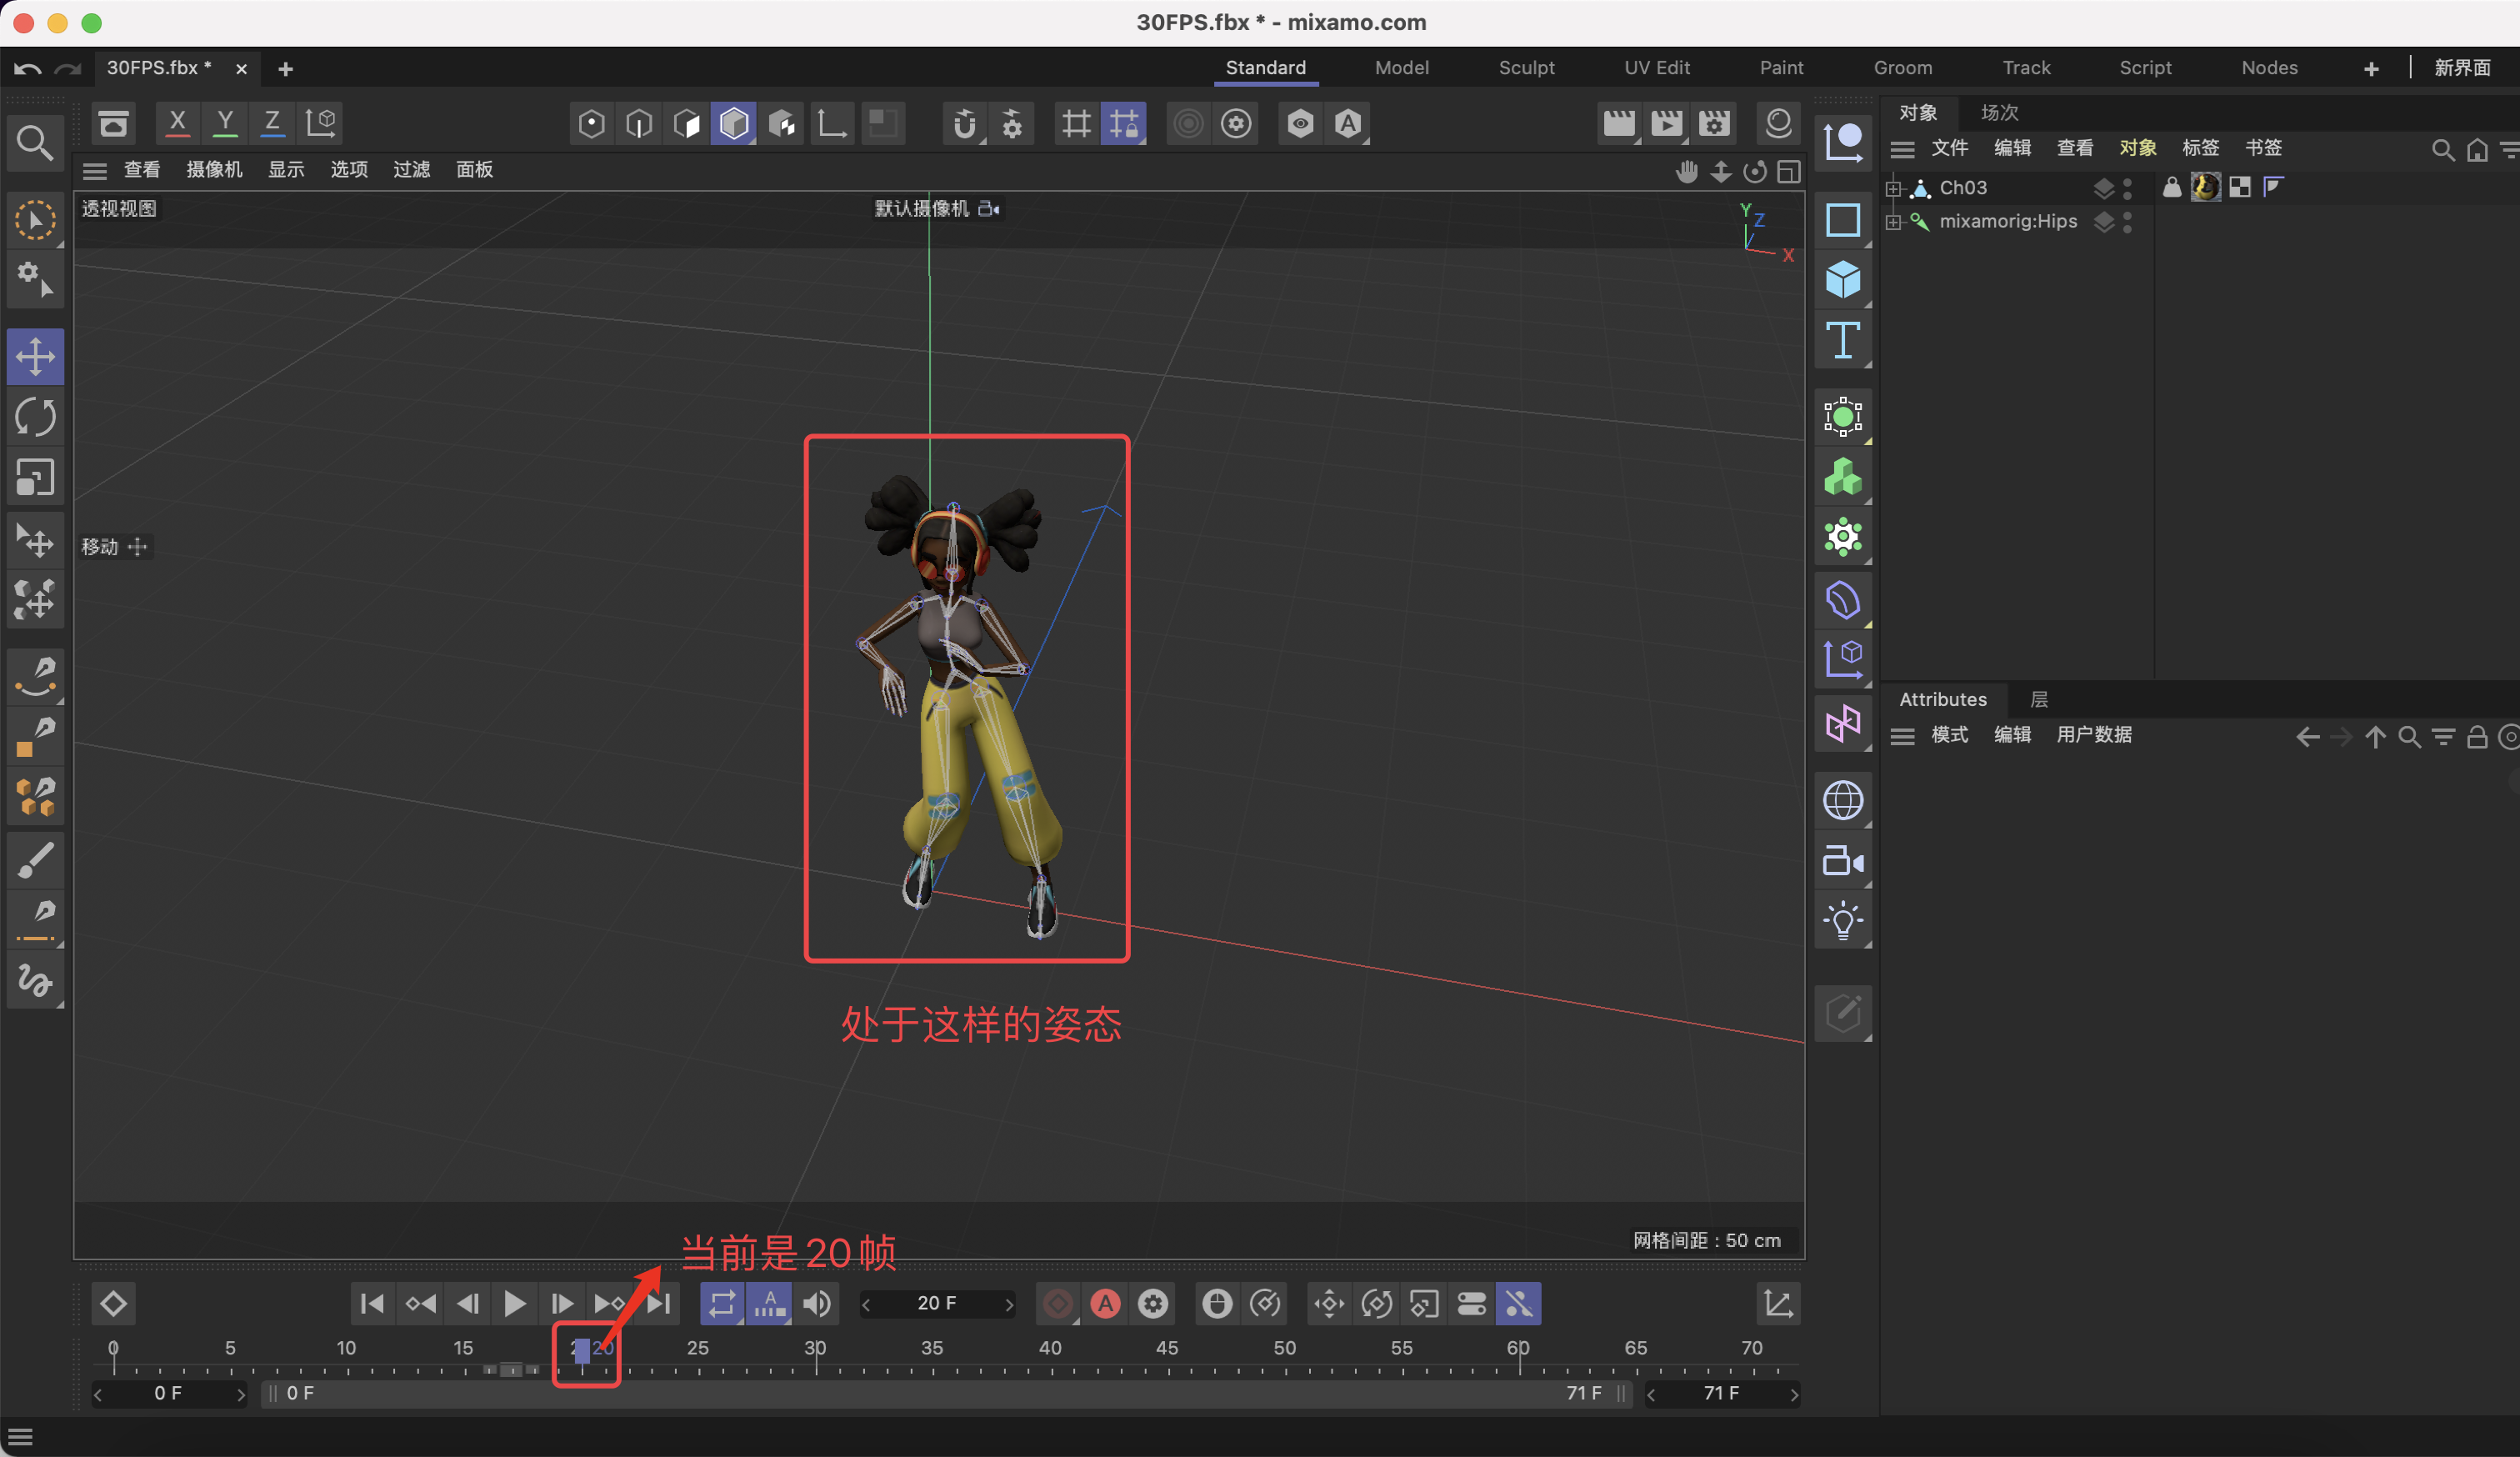Toggle timeline loop playback mode

click(x=721, y=1303)
